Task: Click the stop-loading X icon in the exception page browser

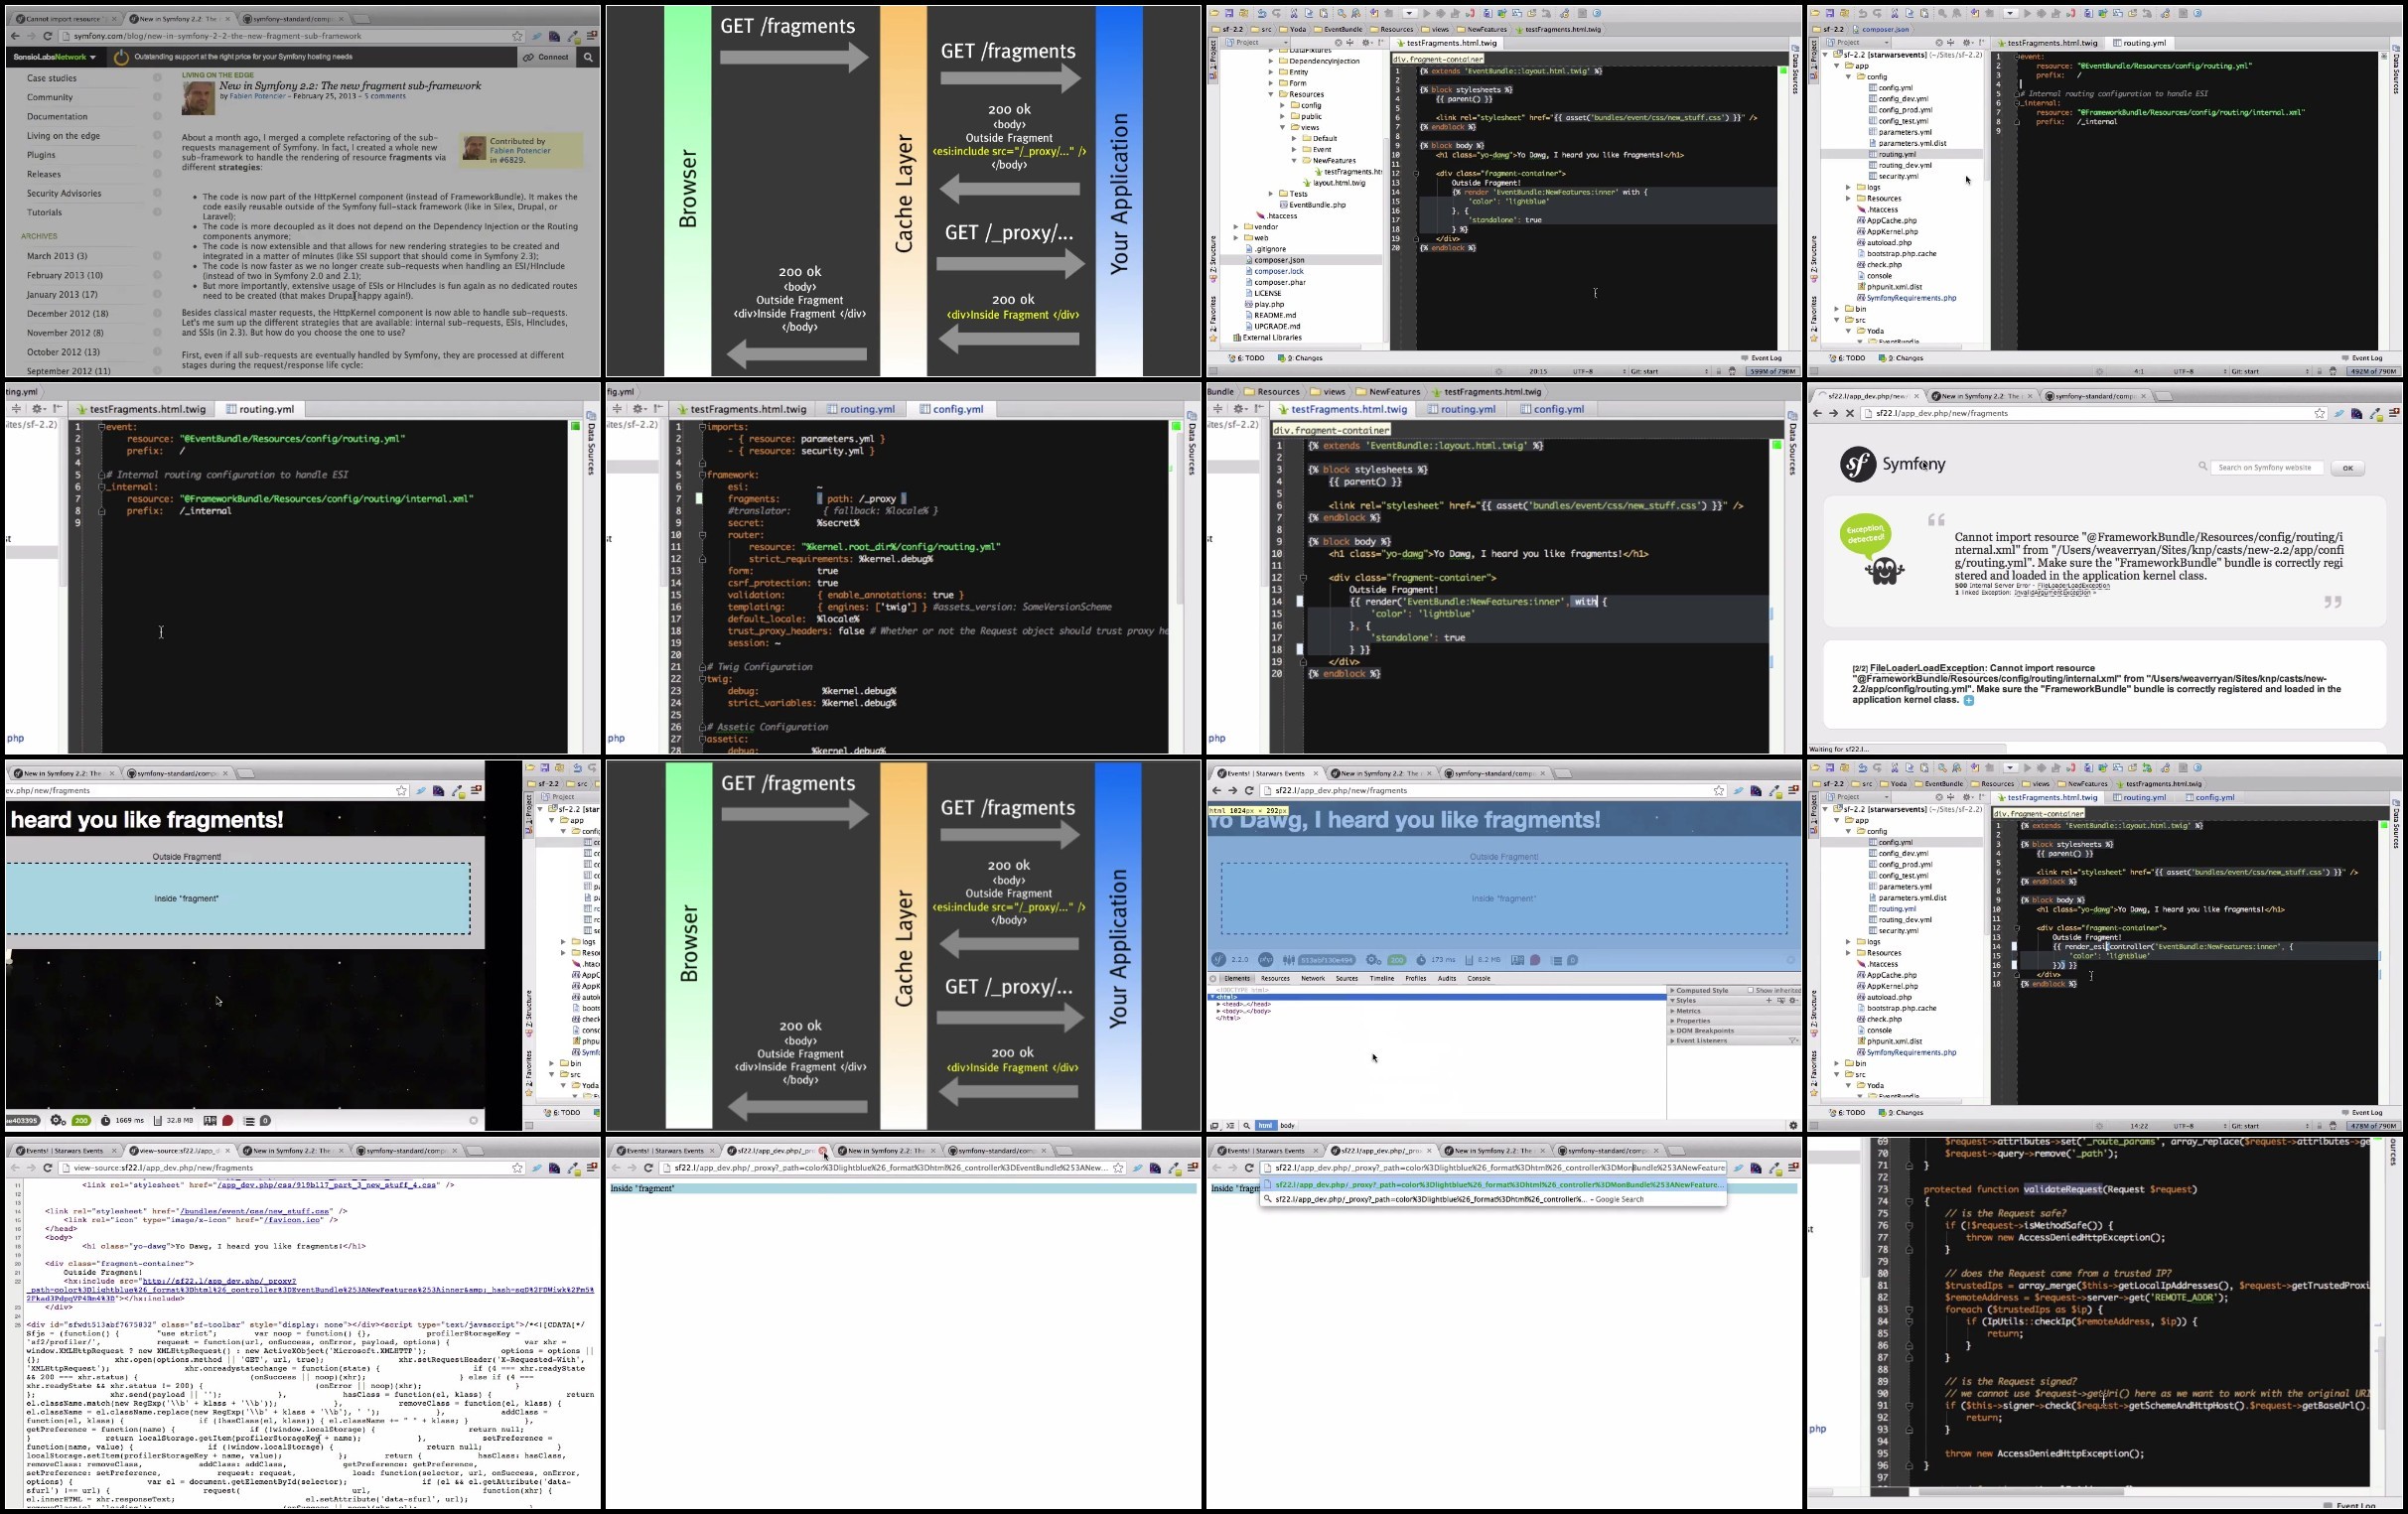Action: click(1849, 413)
